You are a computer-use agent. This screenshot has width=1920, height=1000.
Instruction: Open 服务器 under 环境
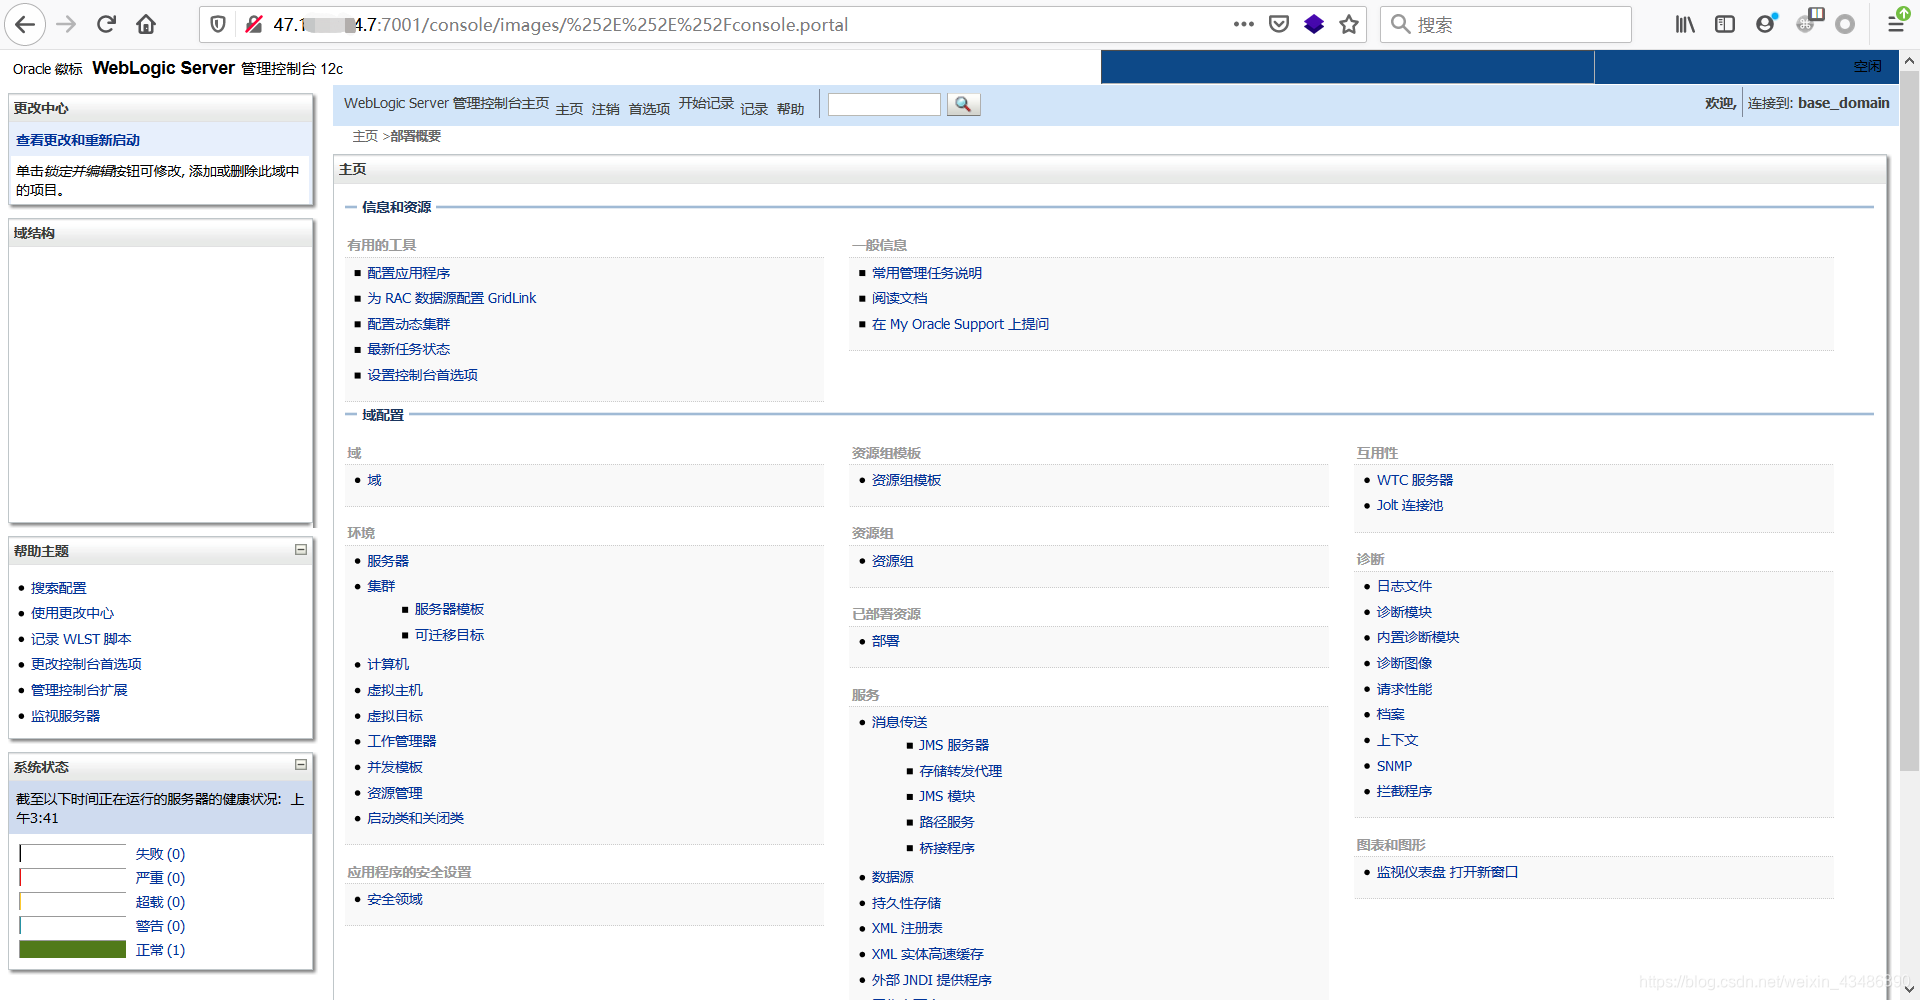[388, 561]
